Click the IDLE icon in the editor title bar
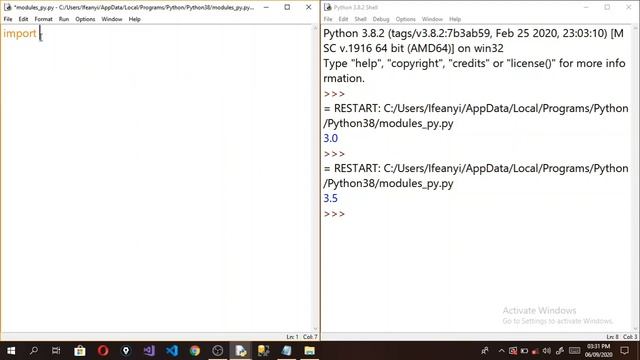This screenshot has width=640, height=360. pos(7,7)
